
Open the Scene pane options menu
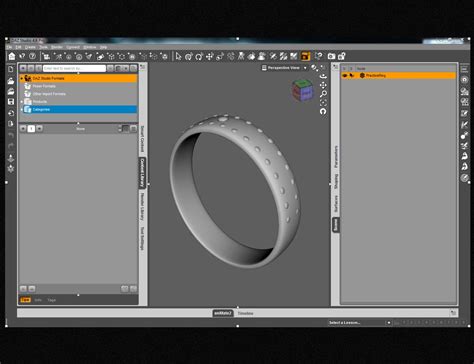[x=335, y=67]
